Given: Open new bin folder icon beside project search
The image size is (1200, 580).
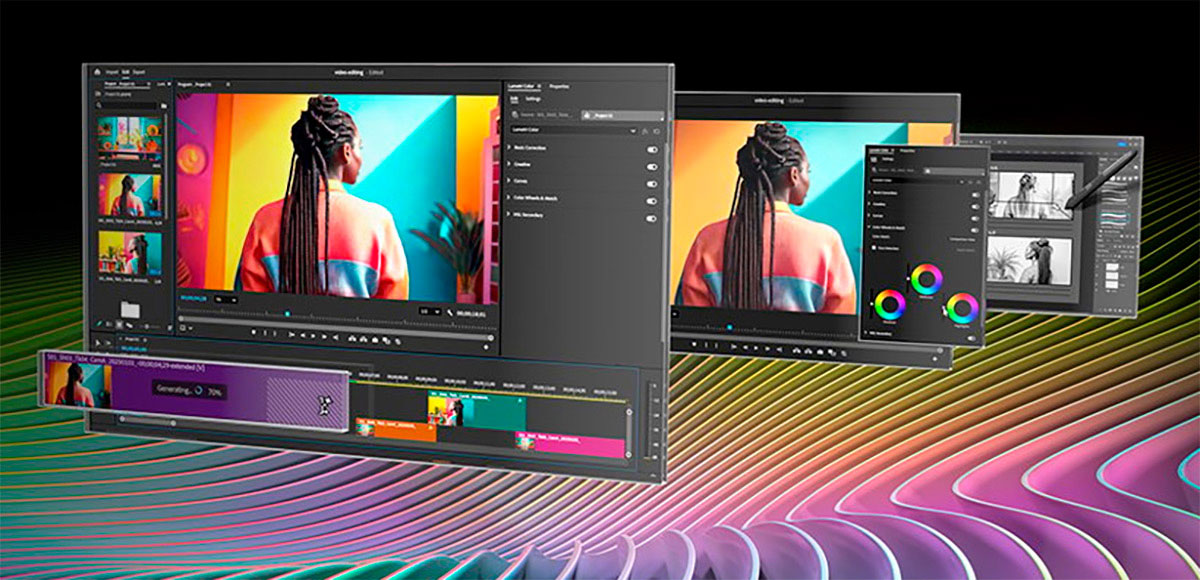Looking at the screenshot, I should [x=164, y=106].
